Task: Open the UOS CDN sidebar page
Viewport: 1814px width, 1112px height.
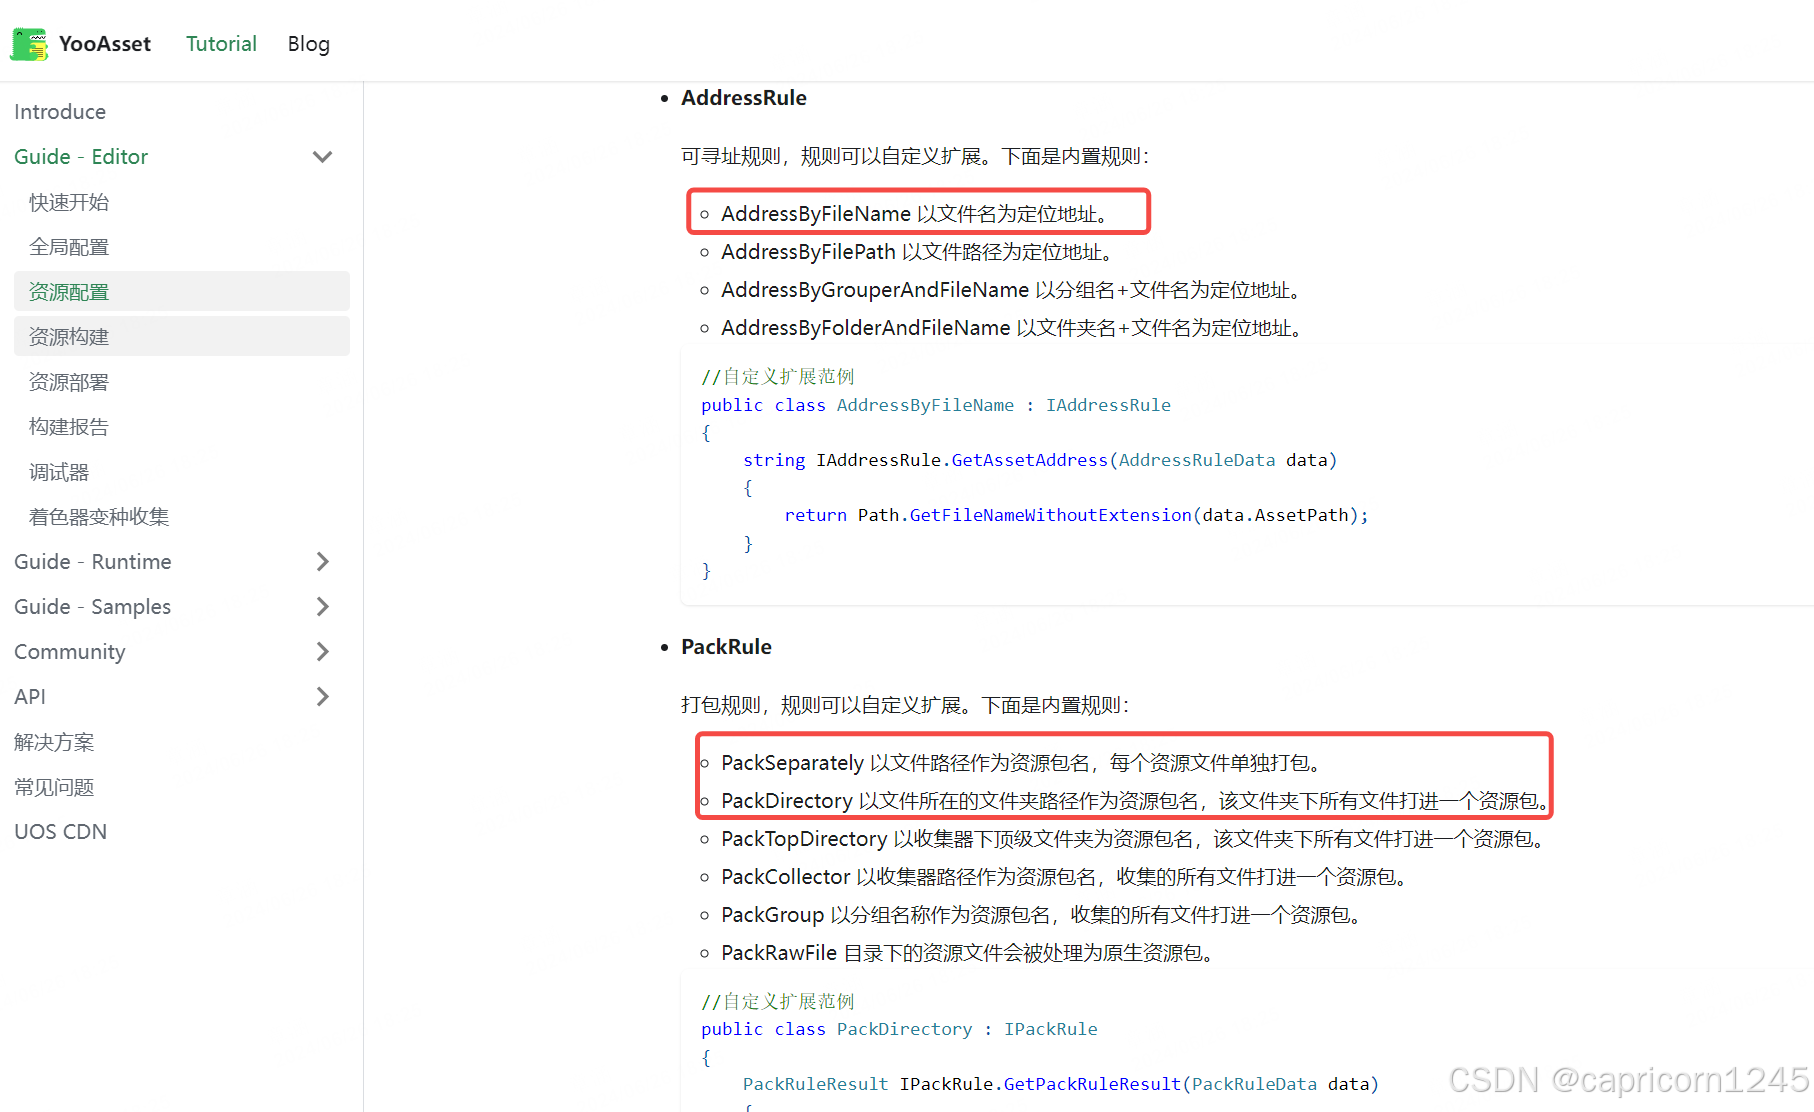Action: coord(60,832)
